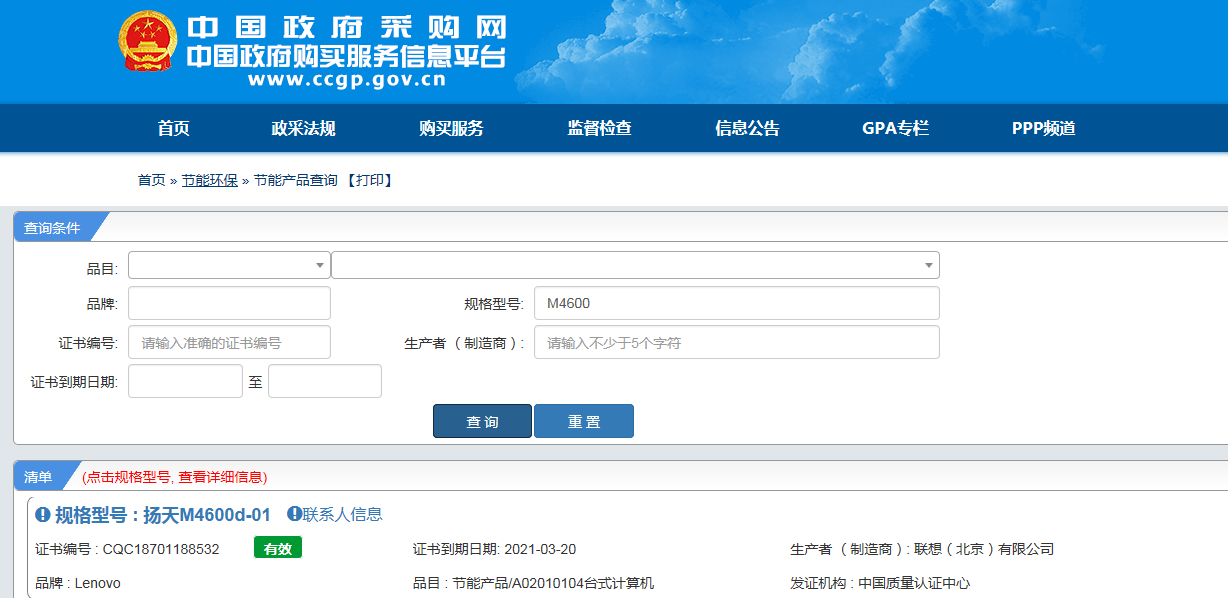Open the 政采法规 navigation tab
The image size is (1228, 598).
(303, 128)
